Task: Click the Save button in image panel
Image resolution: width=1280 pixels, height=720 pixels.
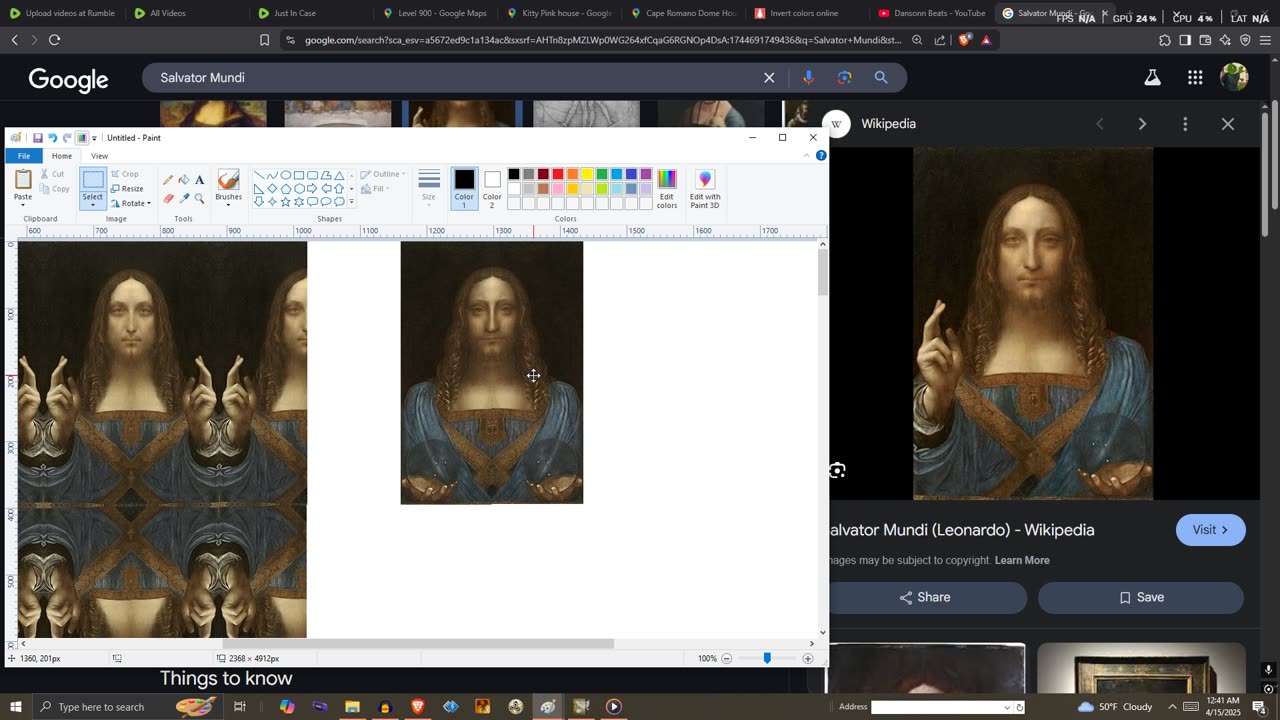Action: 1141,597
